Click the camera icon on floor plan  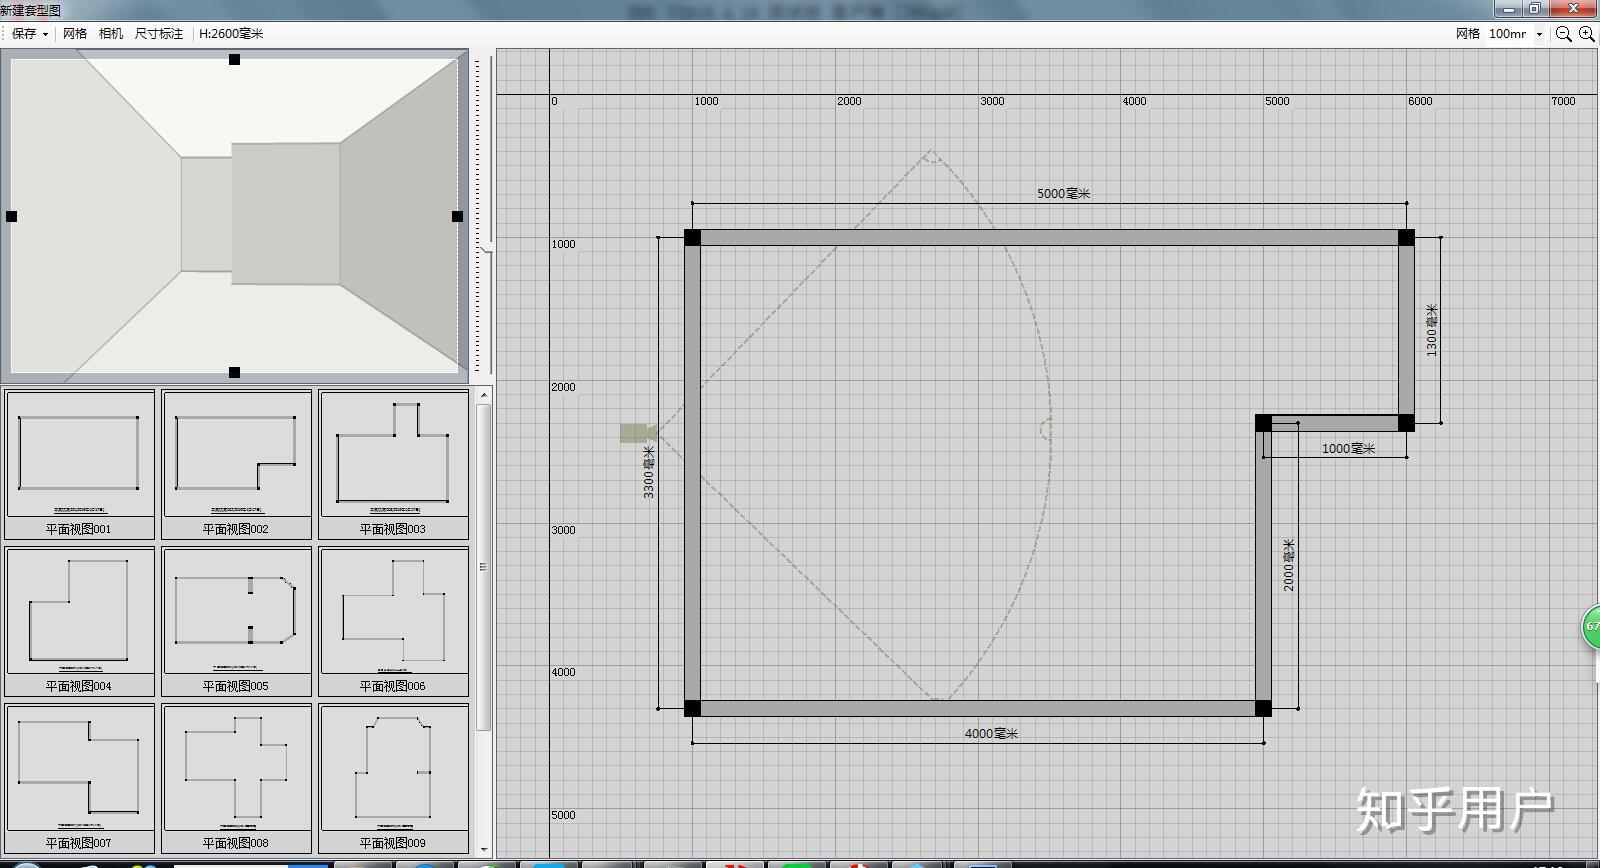pos(637,433)
